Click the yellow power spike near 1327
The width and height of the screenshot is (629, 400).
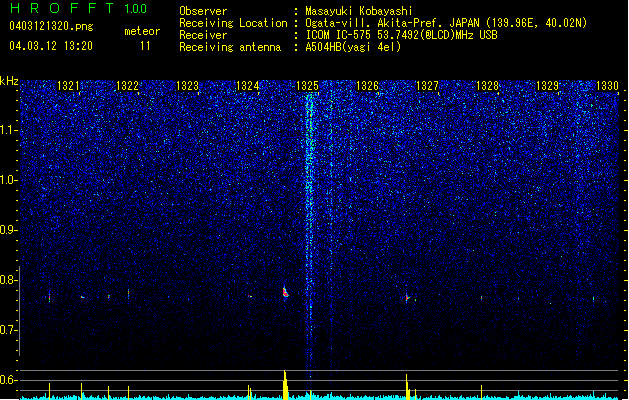pos(407,387)
